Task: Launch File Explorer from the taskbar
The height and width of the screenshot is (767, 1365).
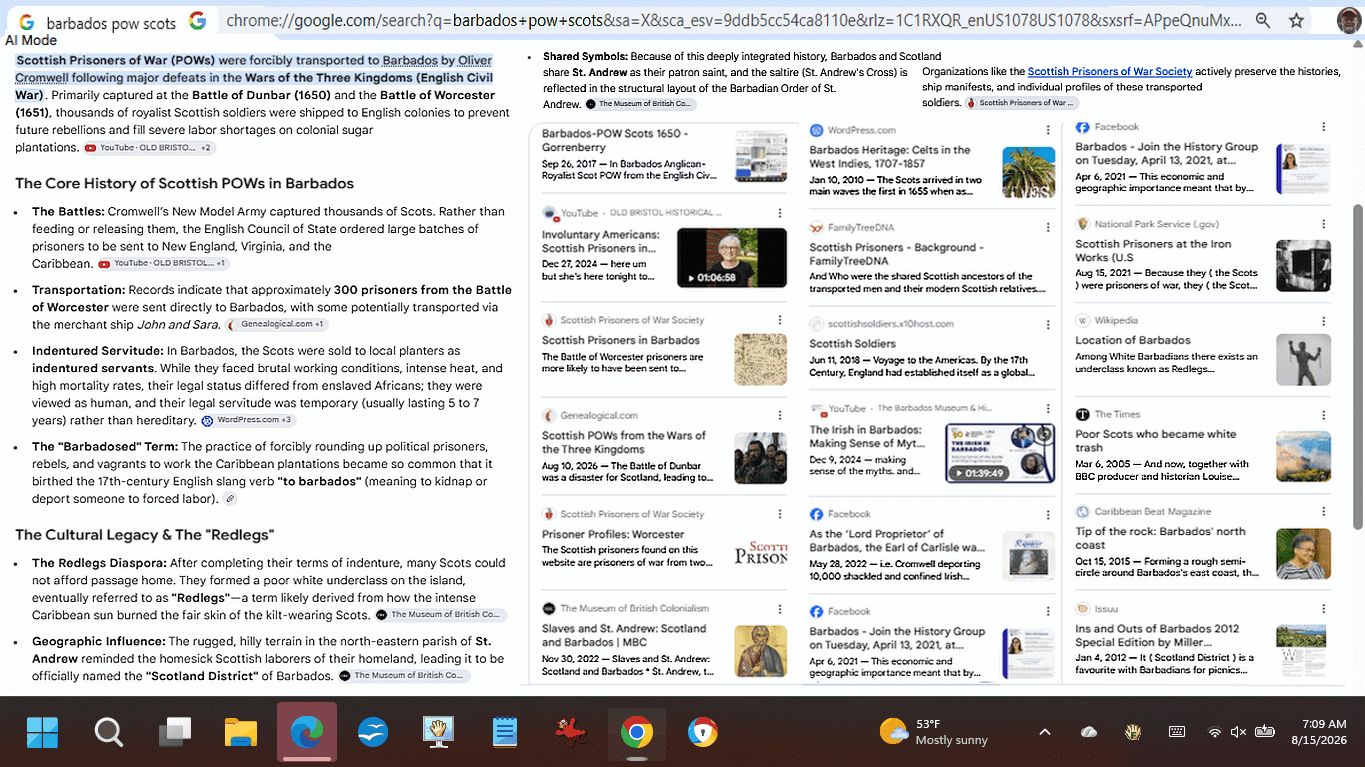Action: tap(241, 733)
